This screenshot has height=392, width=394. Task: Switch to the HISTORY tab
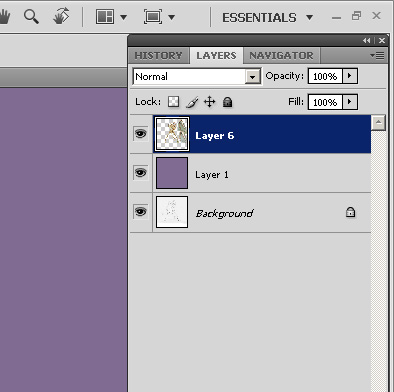pos(158,56)
